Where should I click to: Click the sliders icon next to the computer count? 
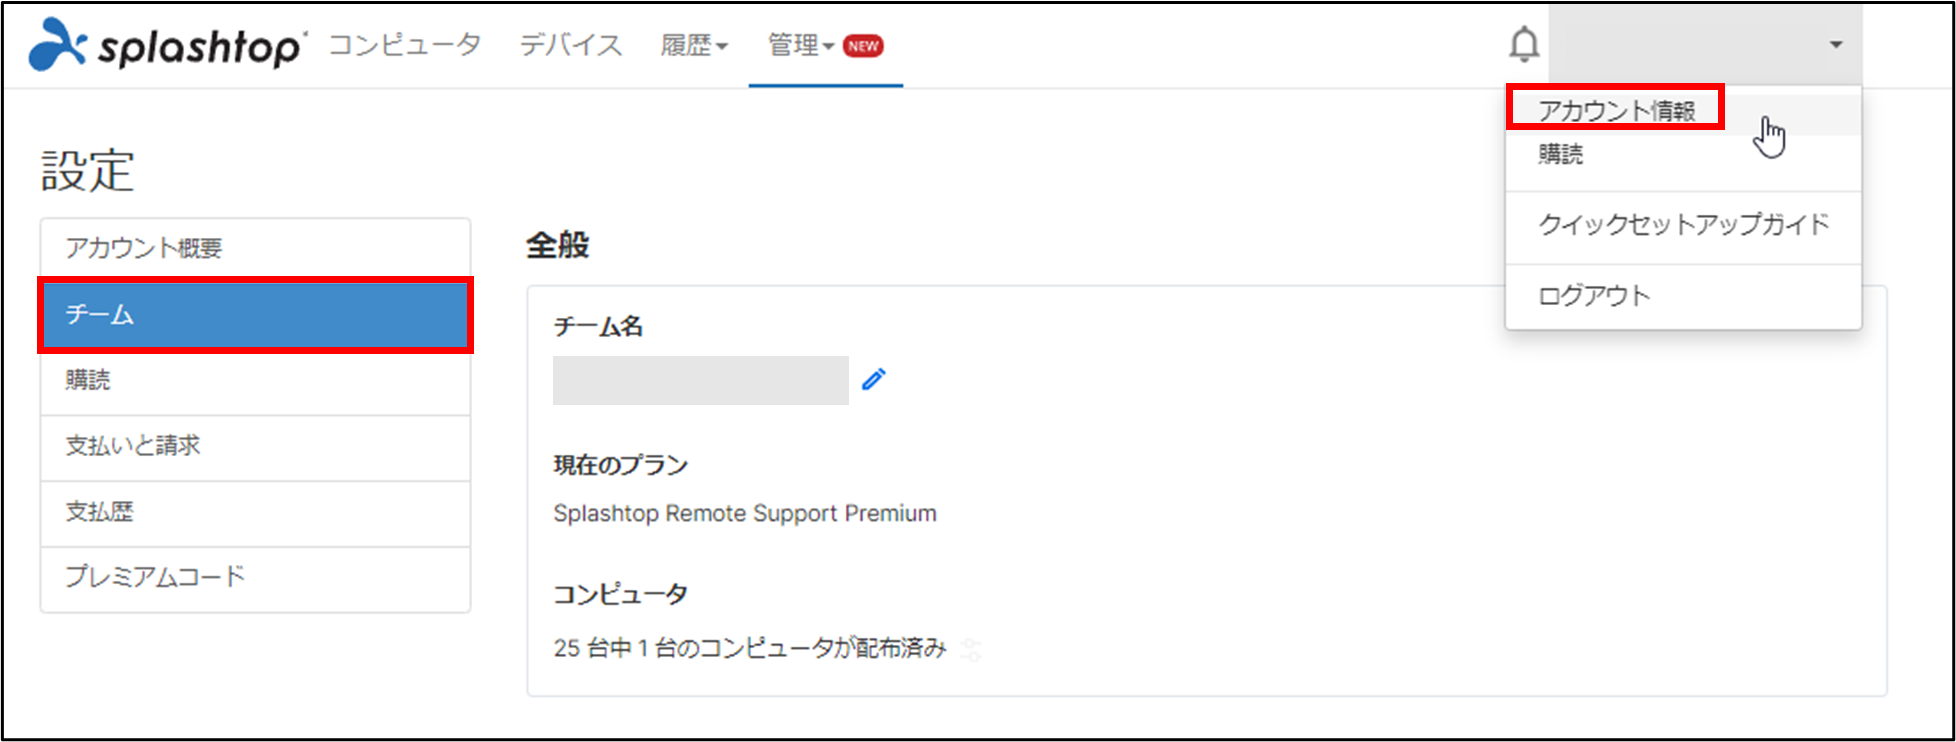tap(970, 648)
